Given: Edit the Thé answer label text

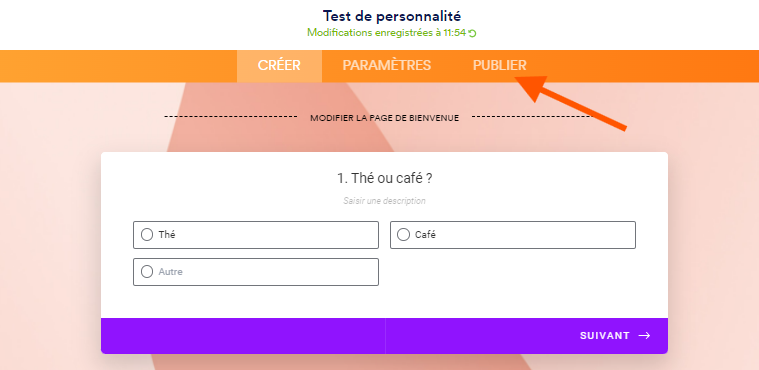Looking at the screenshot, I should tap(167, 235).
